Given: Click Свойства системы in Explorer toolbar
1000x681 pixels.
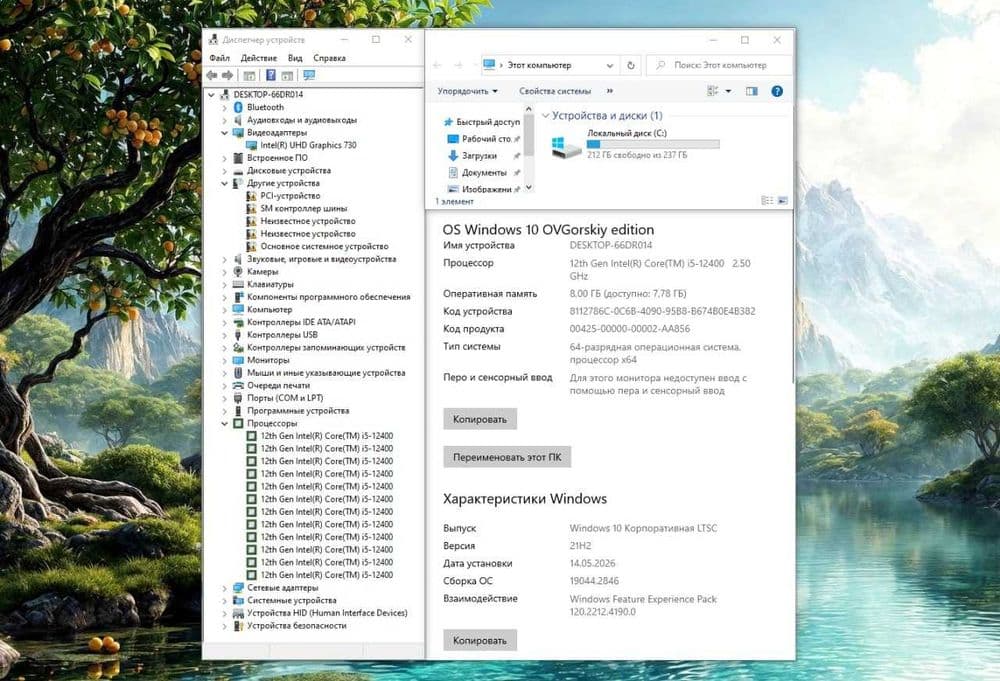Looking at the screenshot, I should [555, 91].
